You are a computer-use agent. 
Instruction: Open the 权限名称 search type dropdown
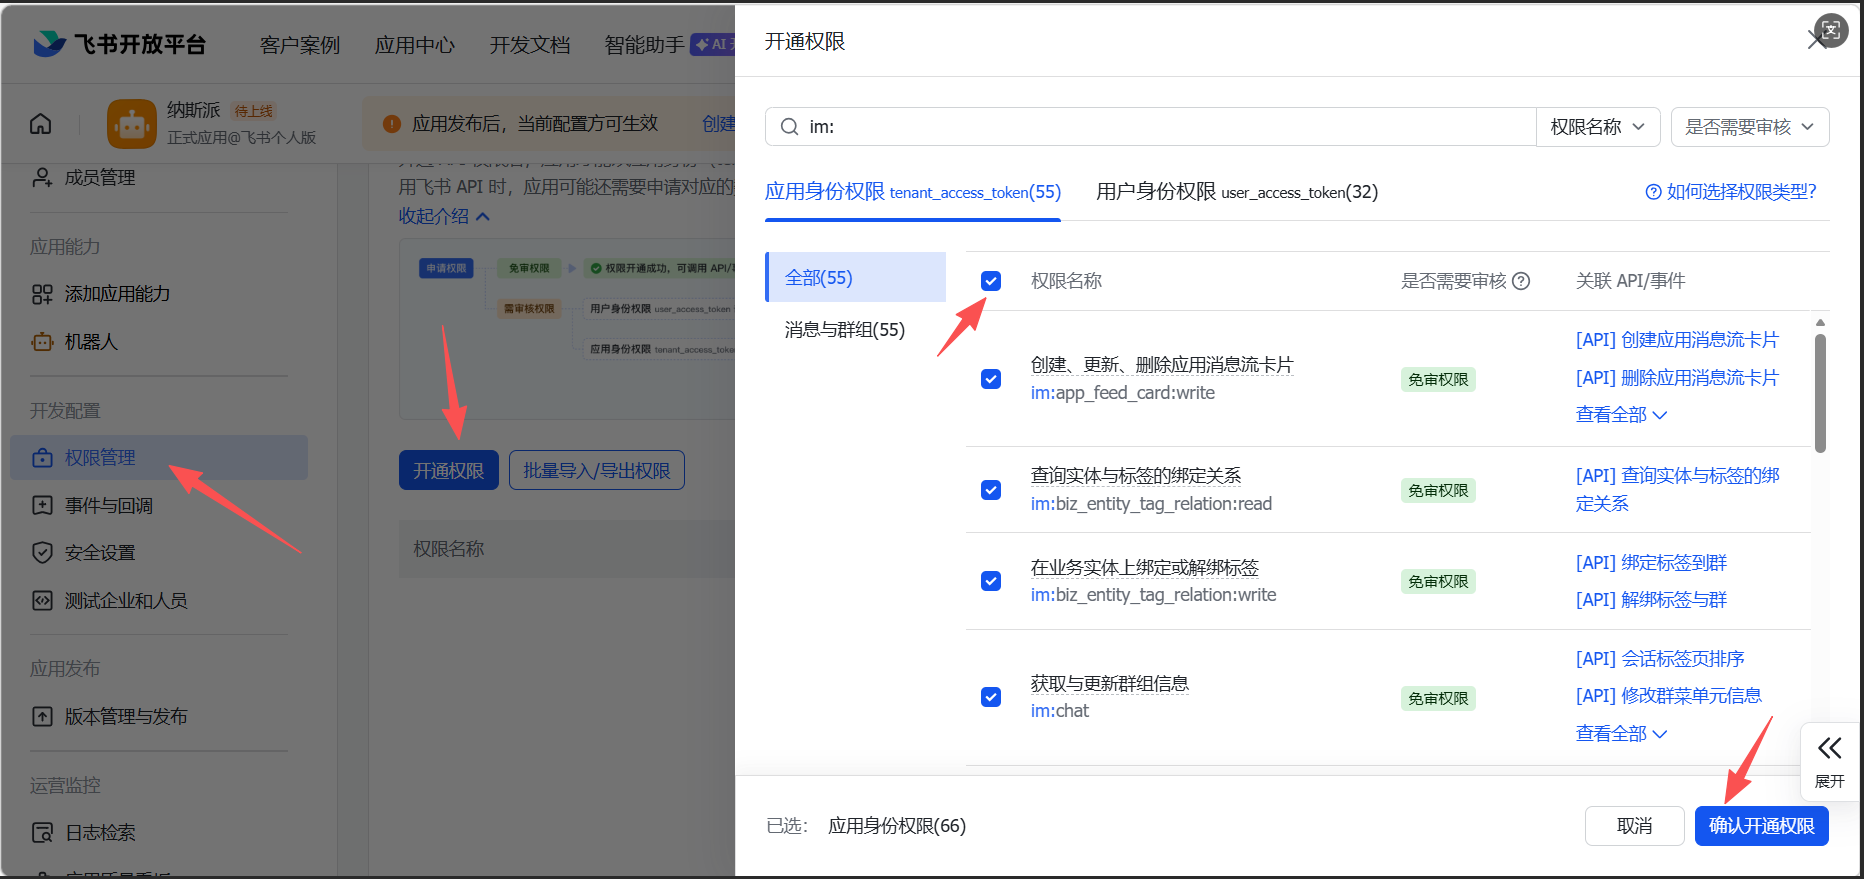[1597, 127]
